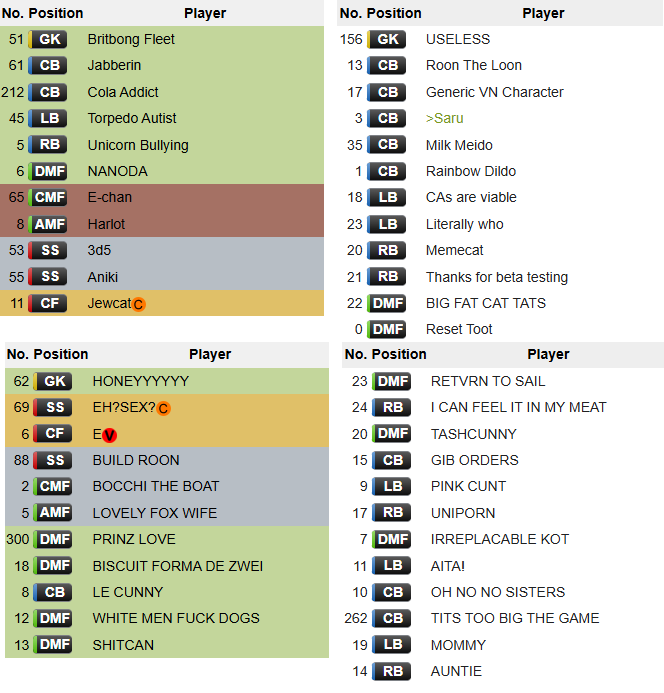The height and width of the screenshot is (693, 664).
Task: Select player name AITA!
Action: point(447,566)
